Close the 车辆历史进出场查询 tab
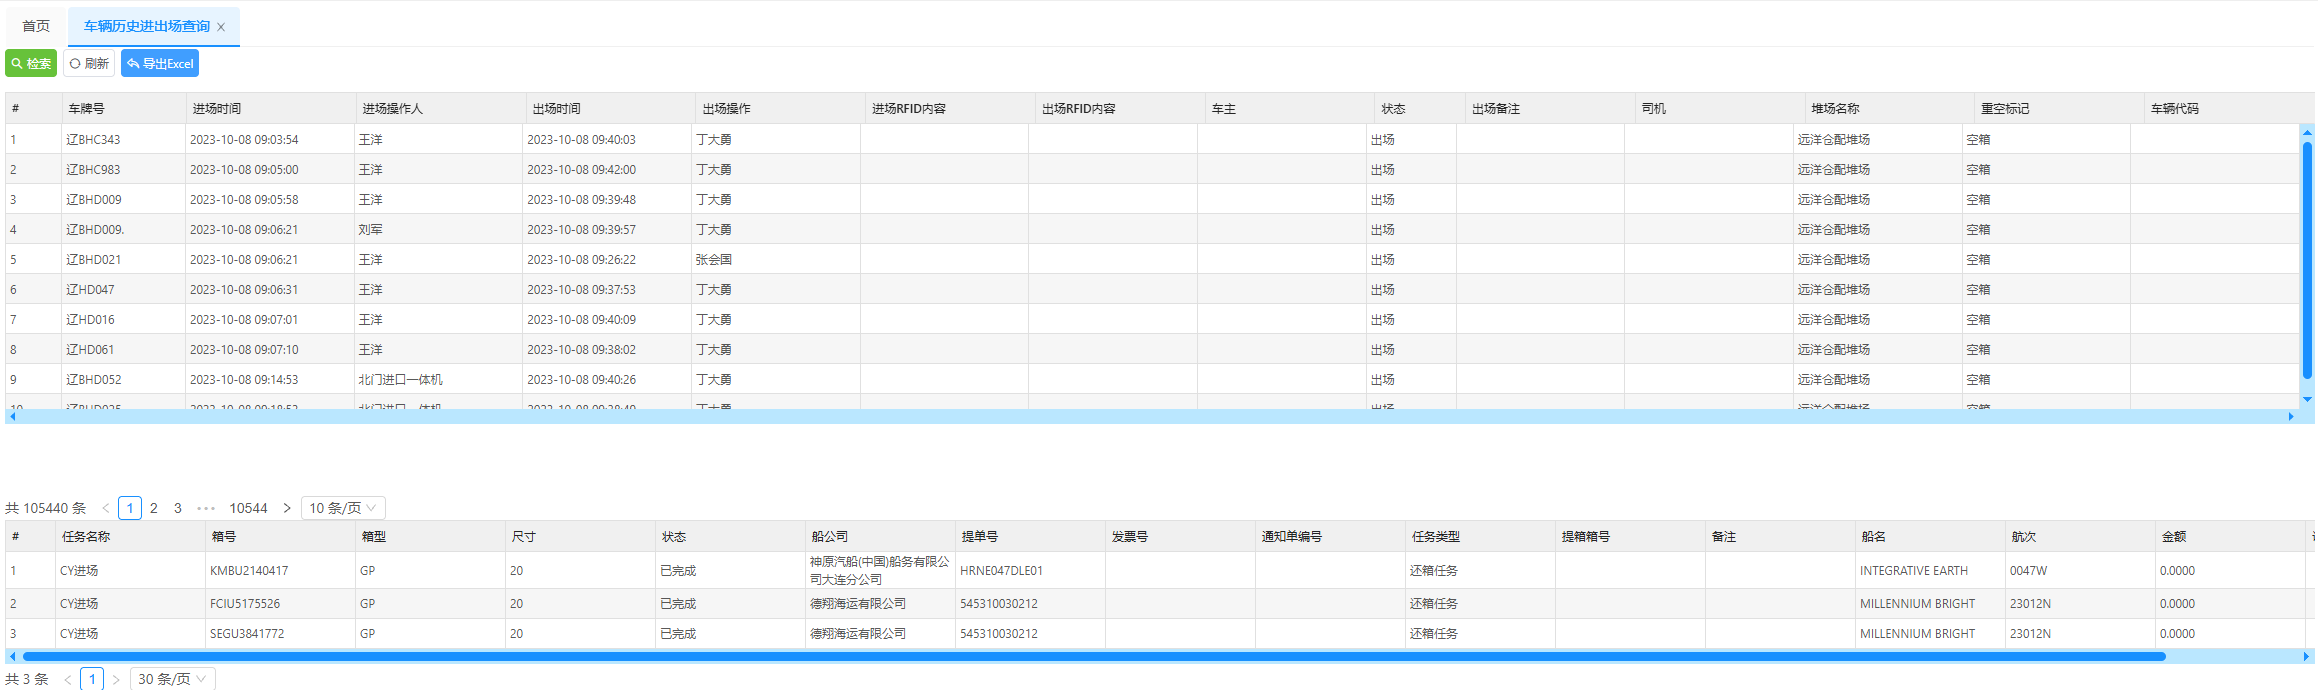2318x690 pixels. (x=221, y=28)
